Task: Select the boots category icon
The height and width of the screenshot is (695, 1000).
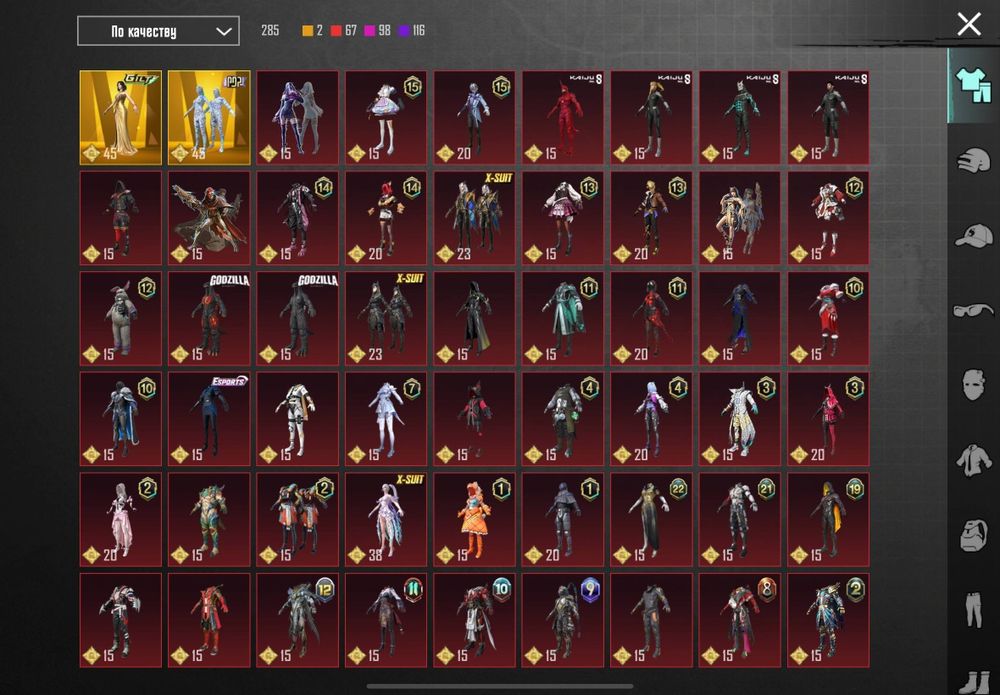Action: 973,681
